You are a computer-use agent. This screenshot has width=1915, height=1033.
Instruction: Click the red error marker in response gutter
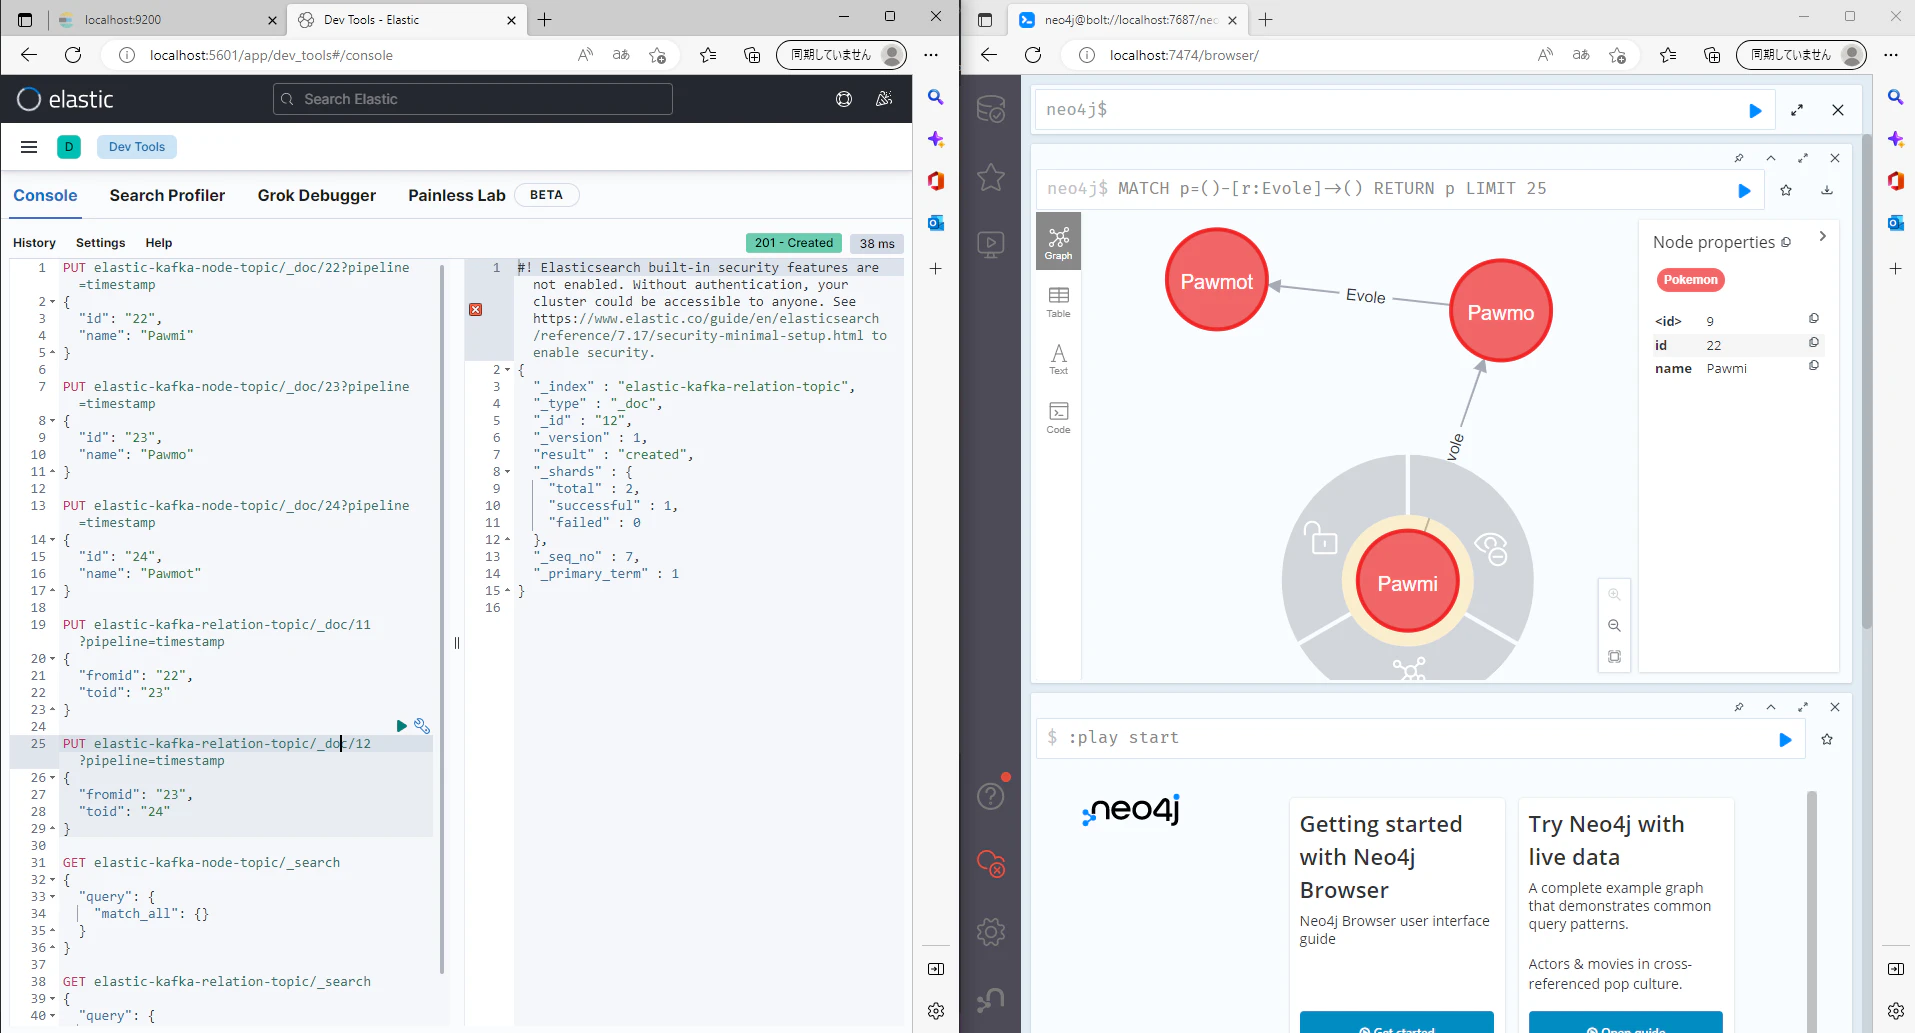[x=476, y=310]
